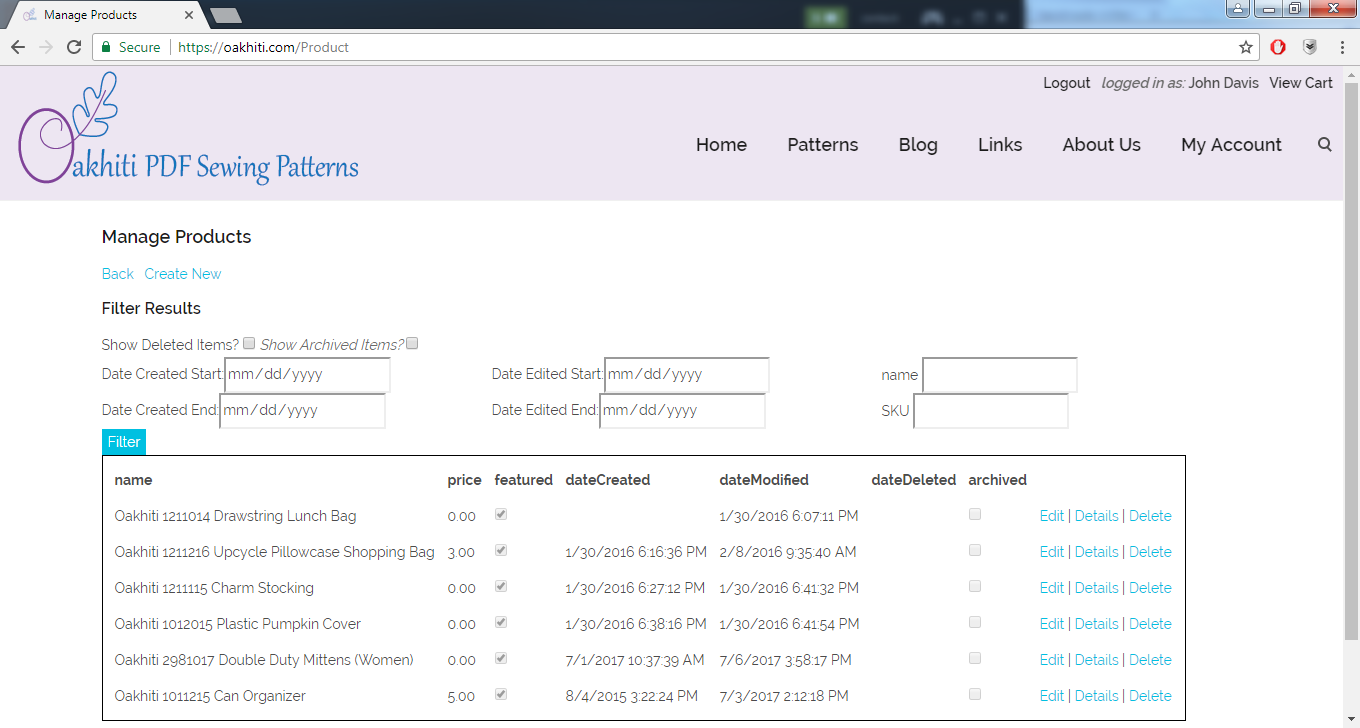View secure padlock site info

[x=106, y=47]
